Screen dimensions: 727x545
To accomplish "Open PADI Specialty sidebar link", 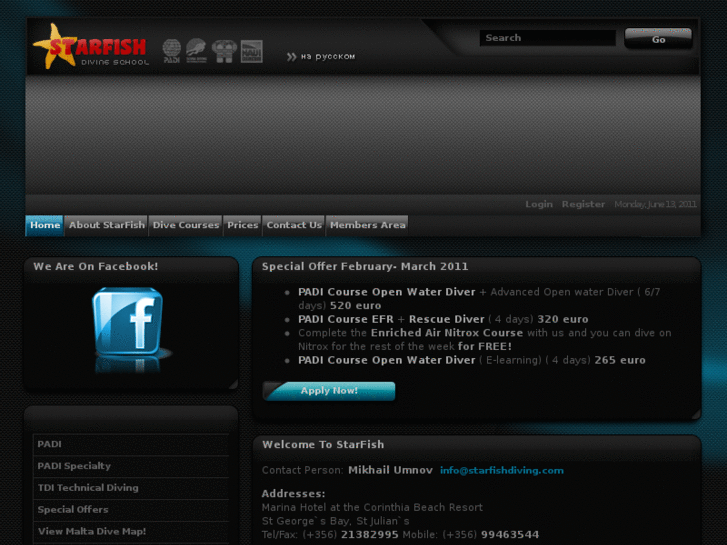I will [131, 466].
